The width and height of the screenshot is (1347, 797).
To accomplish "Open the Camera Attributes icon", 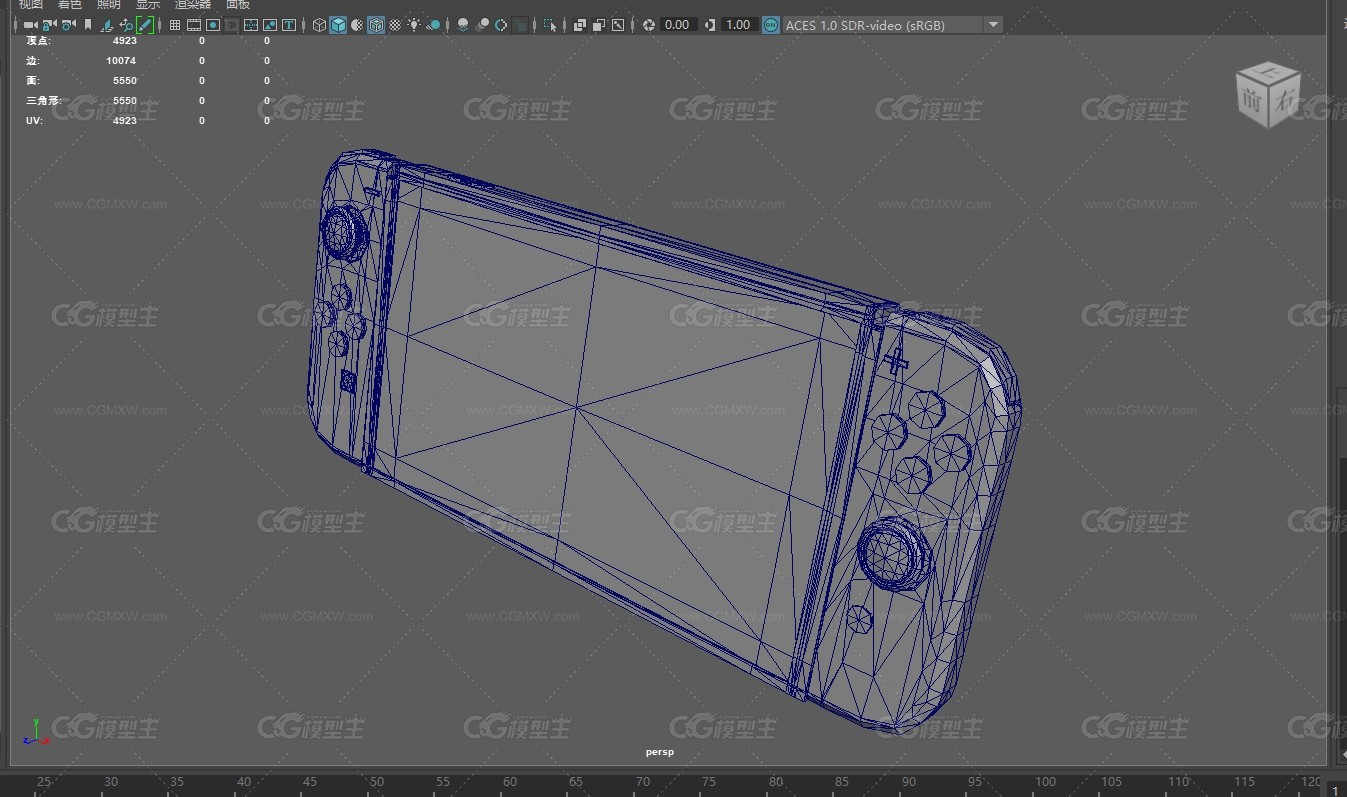I will pyautogui.click(x=68, y=25).
